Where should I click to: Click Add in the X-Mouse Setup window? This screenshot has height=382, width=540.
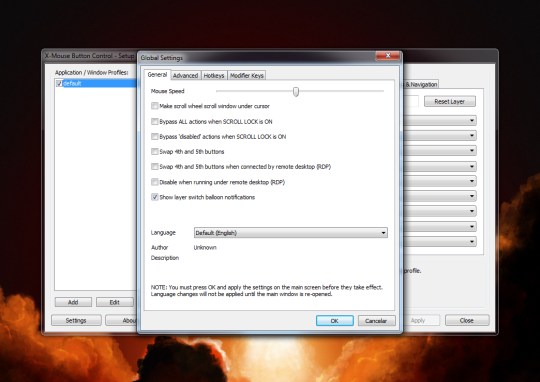click(73, 302)
